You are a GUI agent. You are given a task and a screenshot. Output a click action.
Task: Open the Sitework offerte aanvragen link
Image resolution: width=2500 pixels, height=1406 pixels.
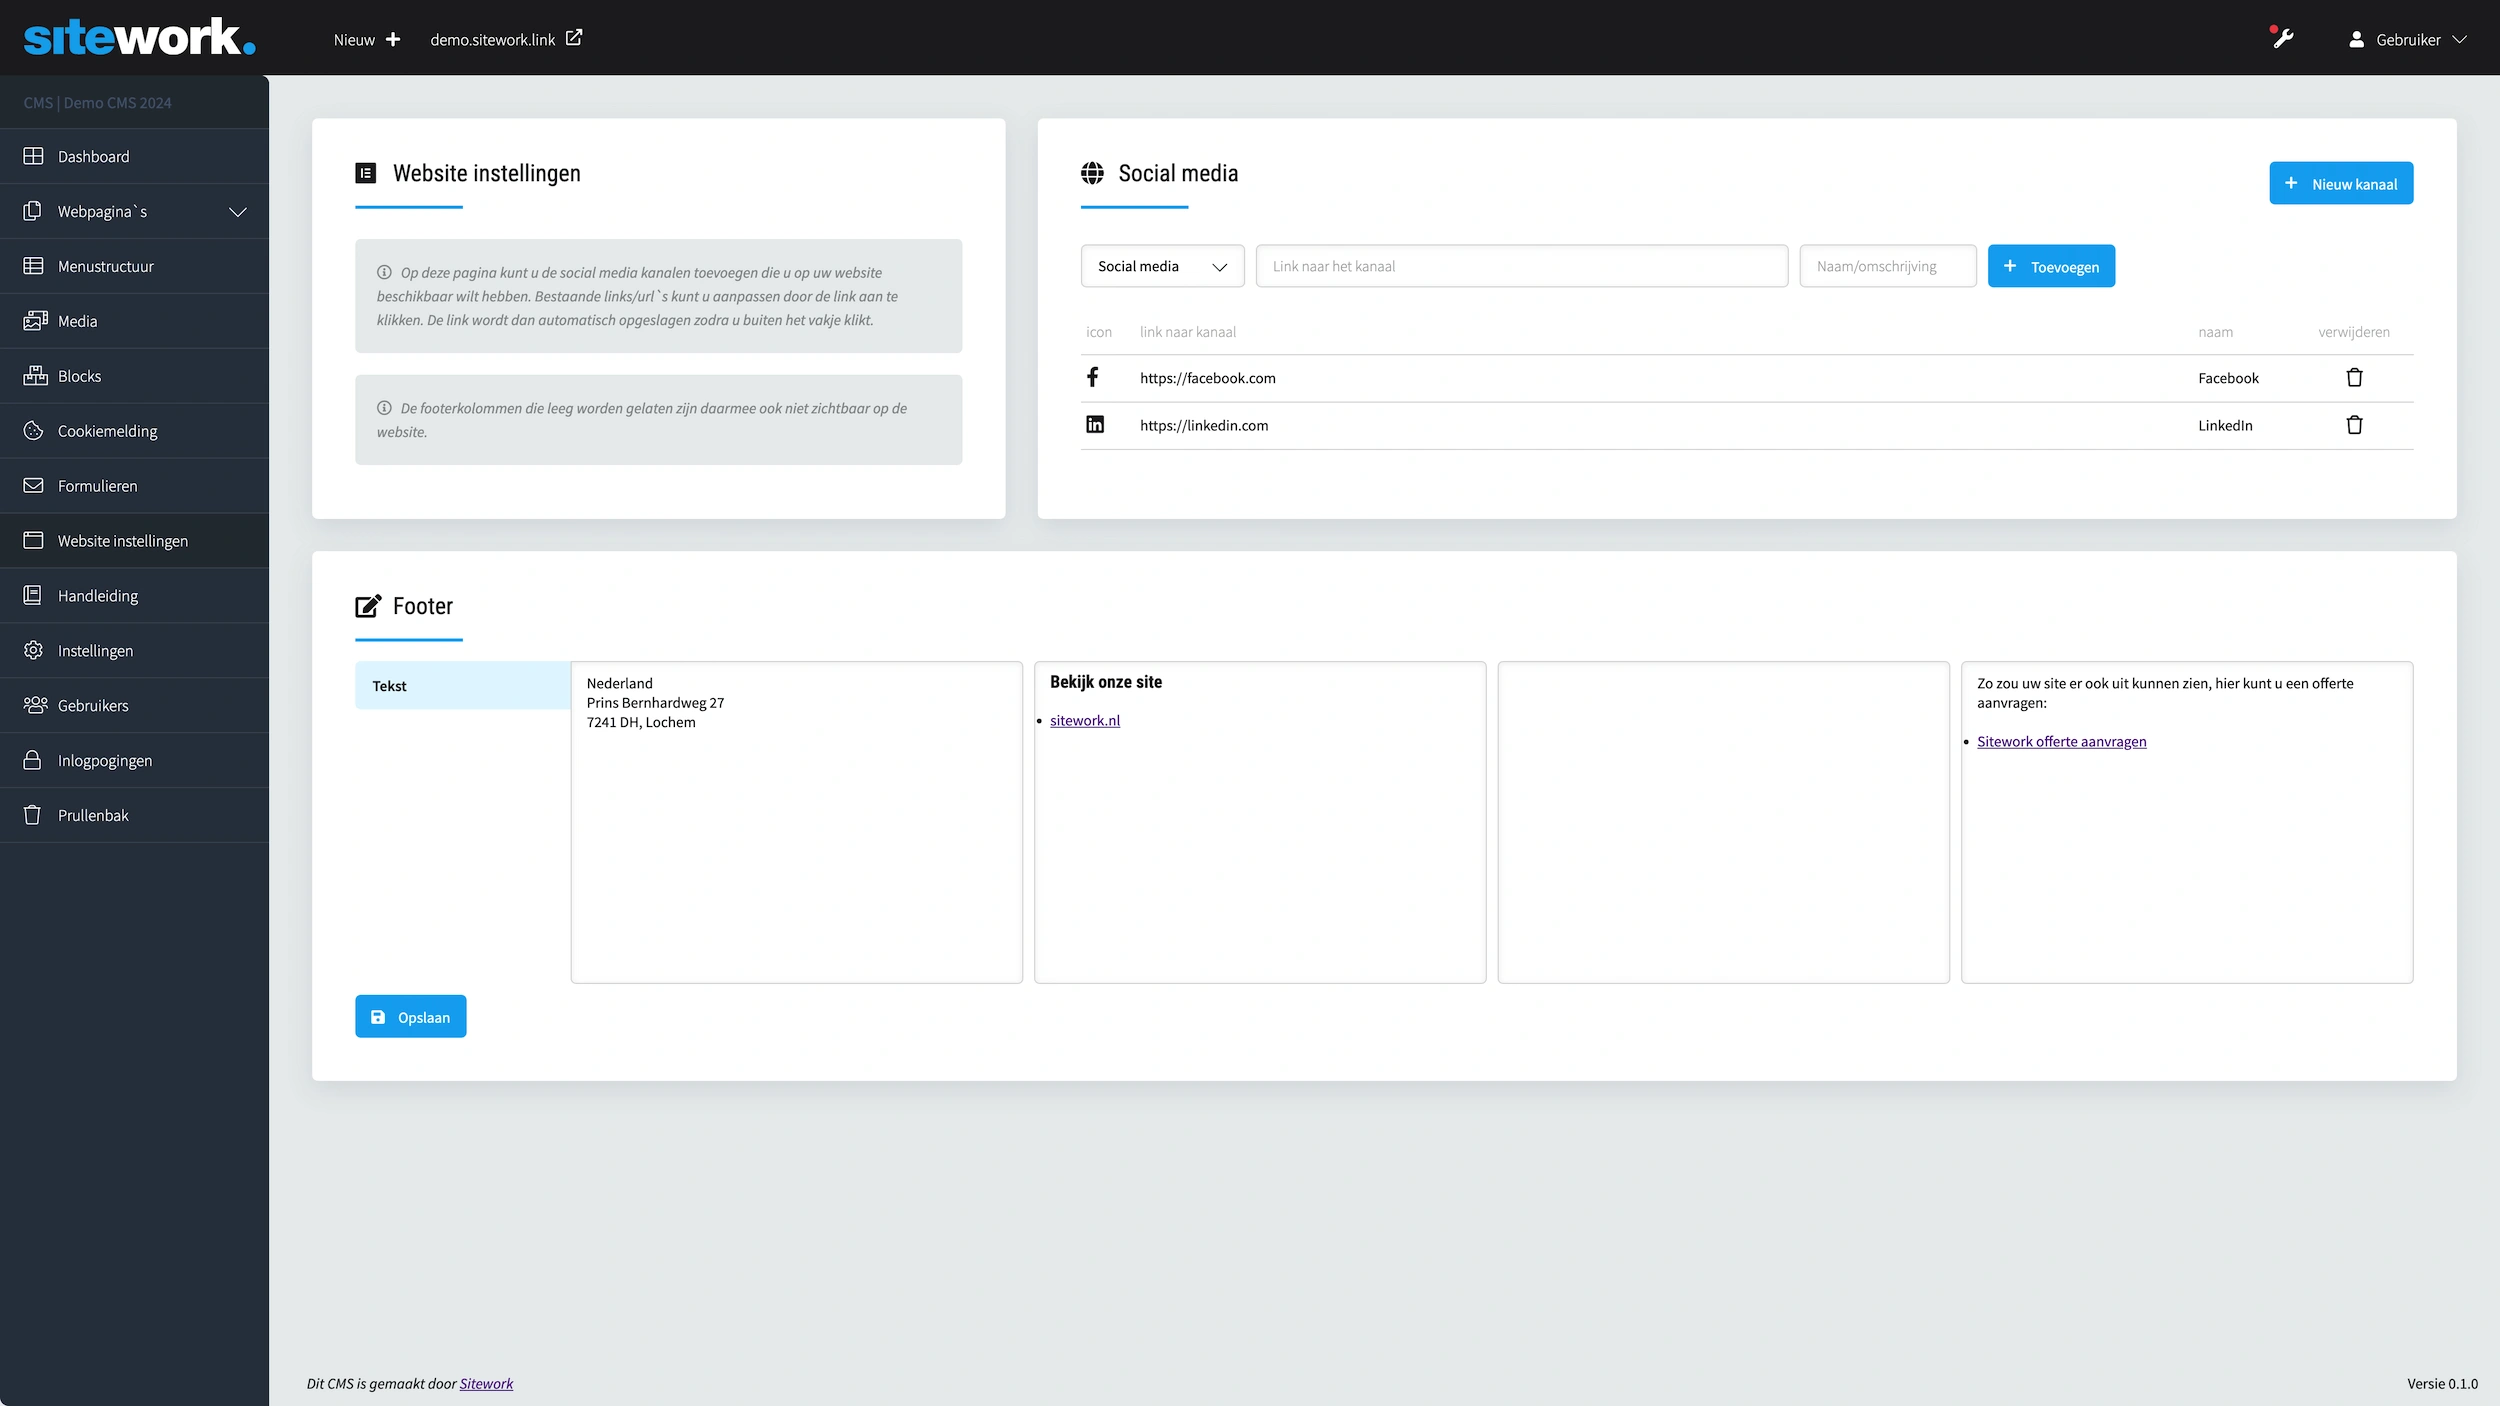2061,742
